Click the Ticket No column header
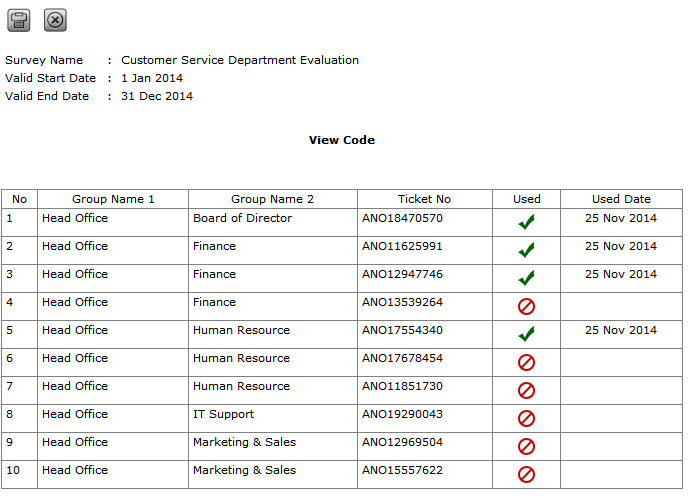The width and height of the screenshot is (688, 504). point(424,199)
